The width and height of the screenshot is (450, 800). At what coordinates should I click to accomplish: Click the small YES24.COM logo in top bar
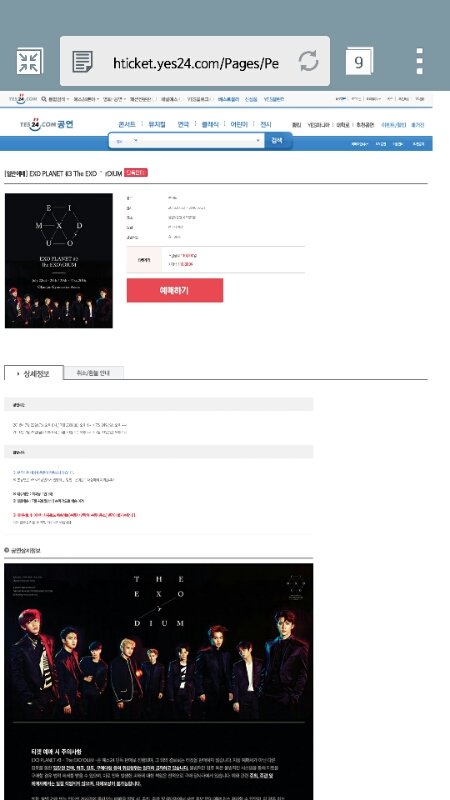pos(23,99)
